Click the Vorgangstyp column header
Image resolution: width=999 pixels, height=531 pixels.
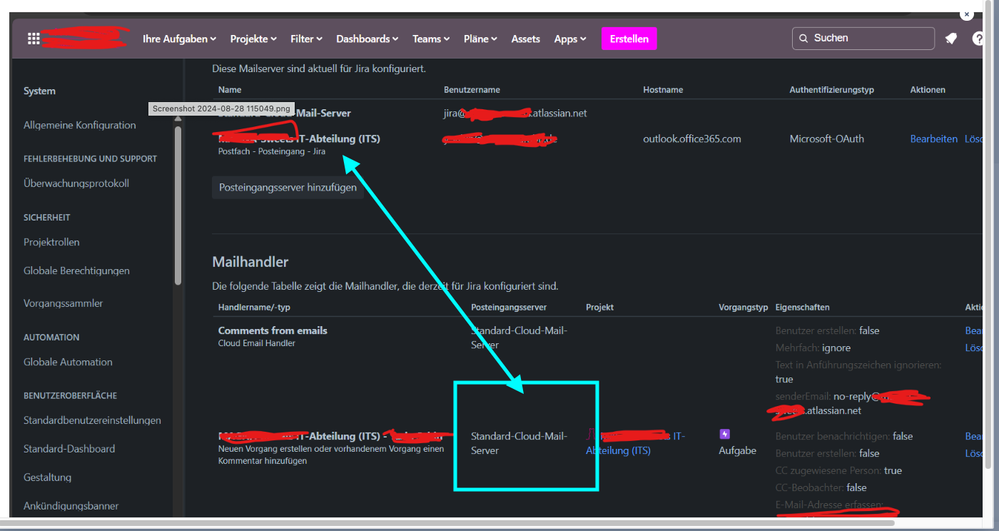(x=744, y=307)
